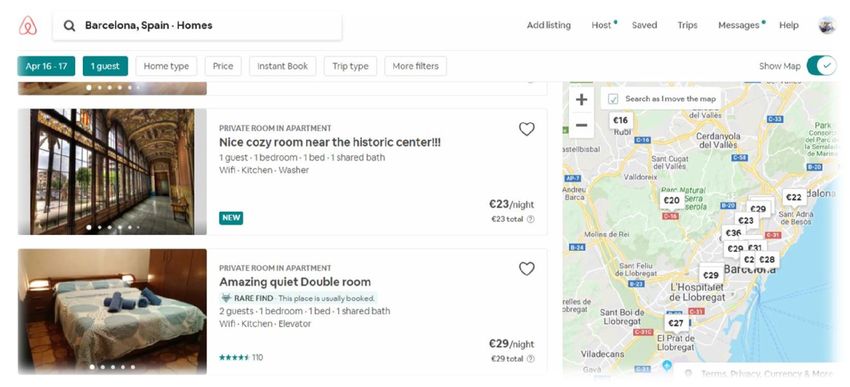850x387 pixels.
Task: Click the Barcelona, Spain search field
Action: (x=197, y=25)
